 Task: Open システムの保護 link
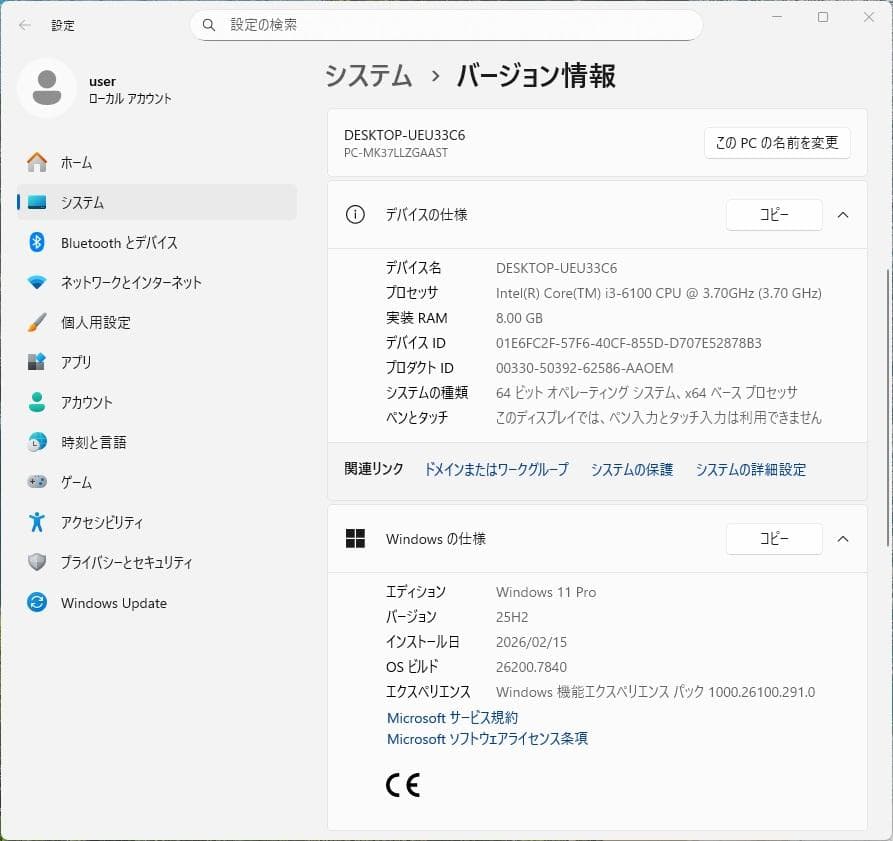coord(632,469)
